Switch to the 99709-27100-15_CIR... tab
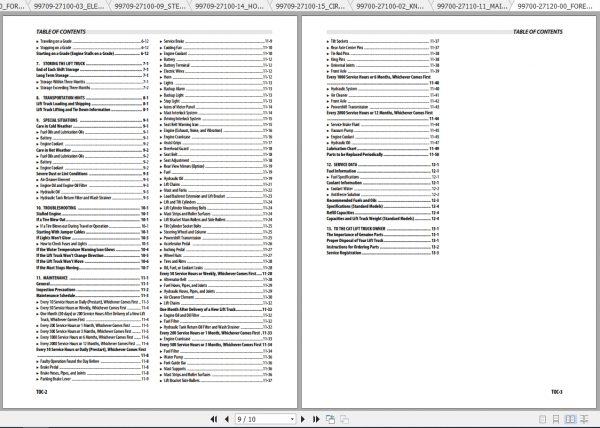 point(310,7)
